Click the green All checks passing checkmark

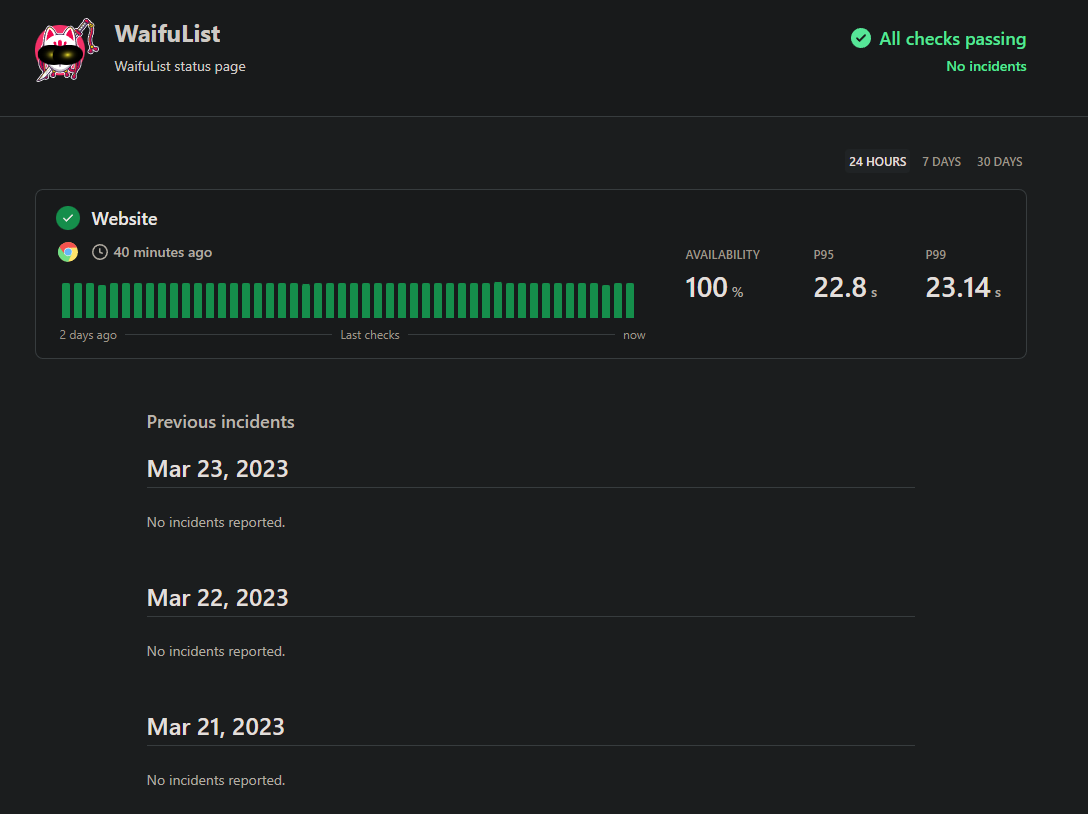[860, 39]
